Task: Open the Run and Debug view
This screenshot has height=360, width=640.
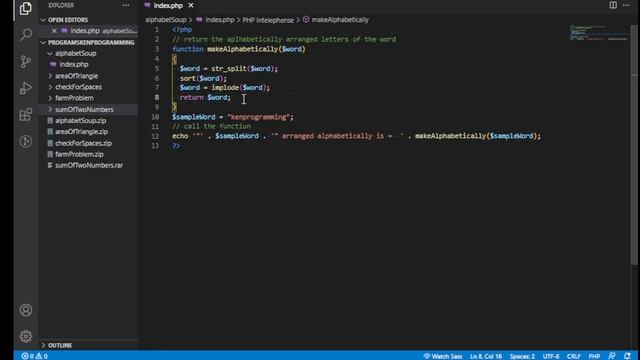Action: pyautogui.click(x=25, y=88)
